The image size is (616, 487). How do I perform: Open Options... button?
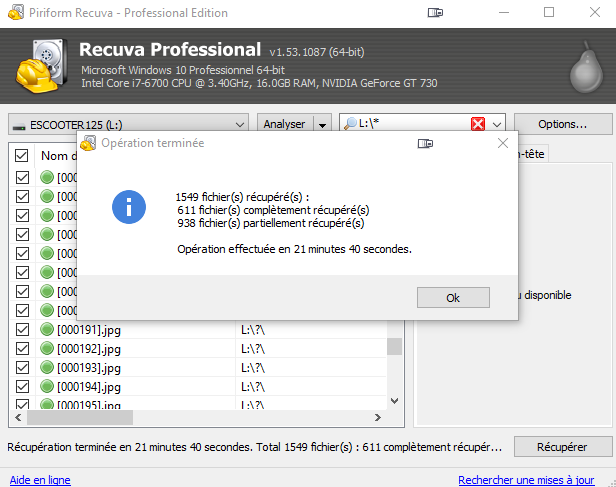tap(563, 124)
